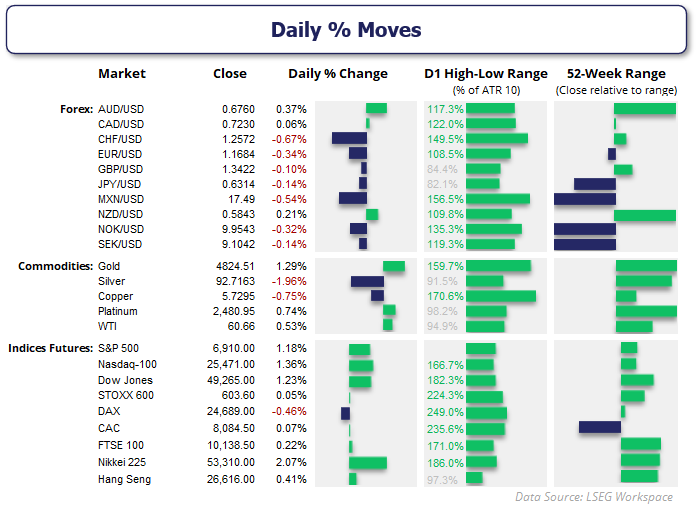This screenshot has width=696, height=507.
Task: Click the 52-Week Range column header
Action: point(615,74)
